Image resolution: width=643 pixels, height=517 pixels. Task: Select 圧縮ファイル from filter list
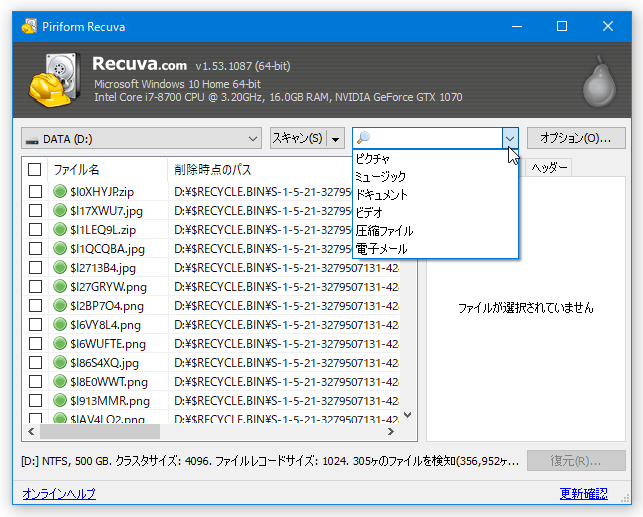[435, 231]
